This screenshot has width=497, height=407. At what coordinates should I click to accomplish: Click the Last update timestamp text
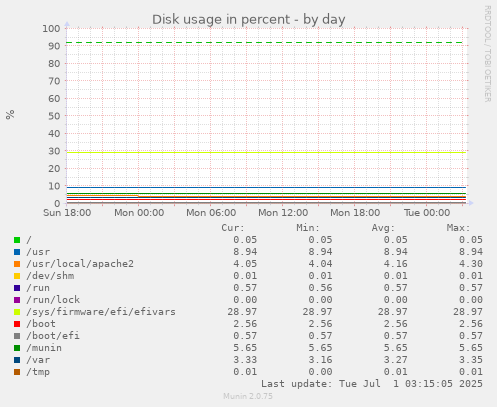coord(372,384)
